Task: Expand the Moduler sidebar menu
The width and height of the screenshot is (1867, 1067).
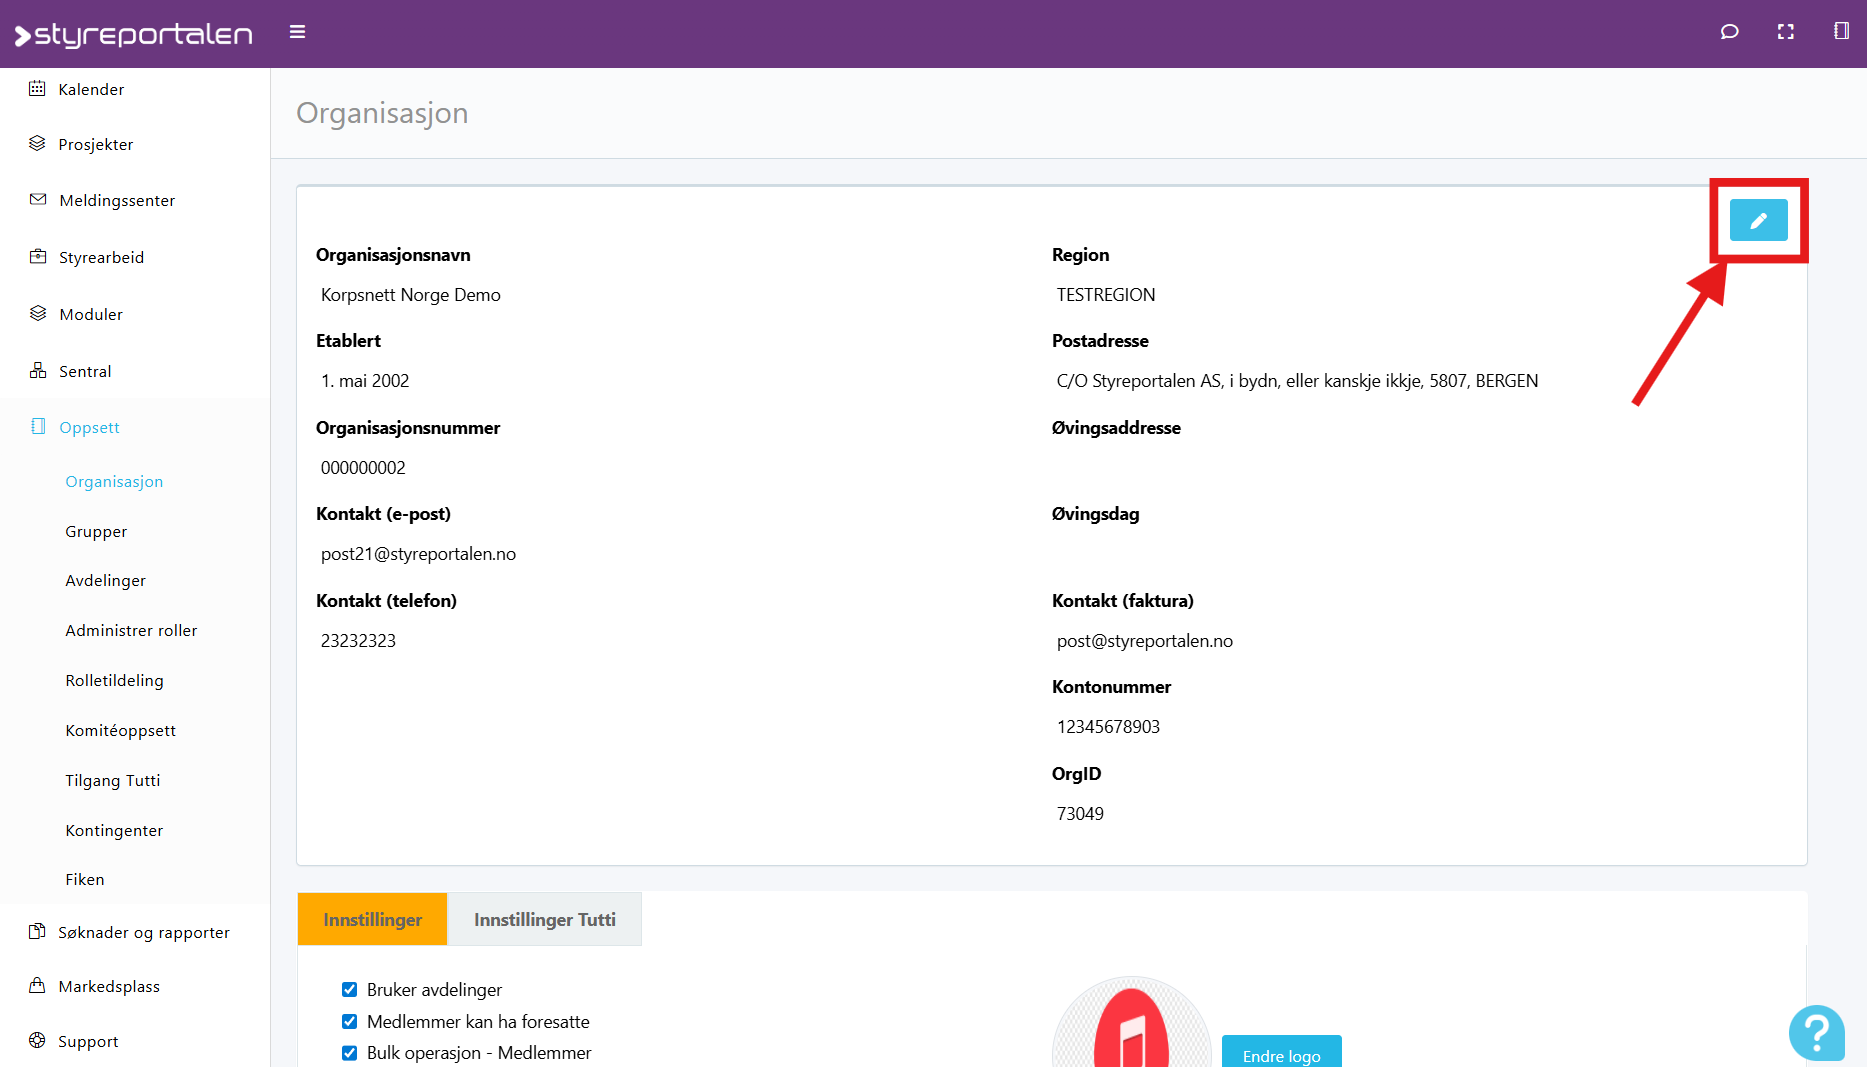Action: point(90,314)
